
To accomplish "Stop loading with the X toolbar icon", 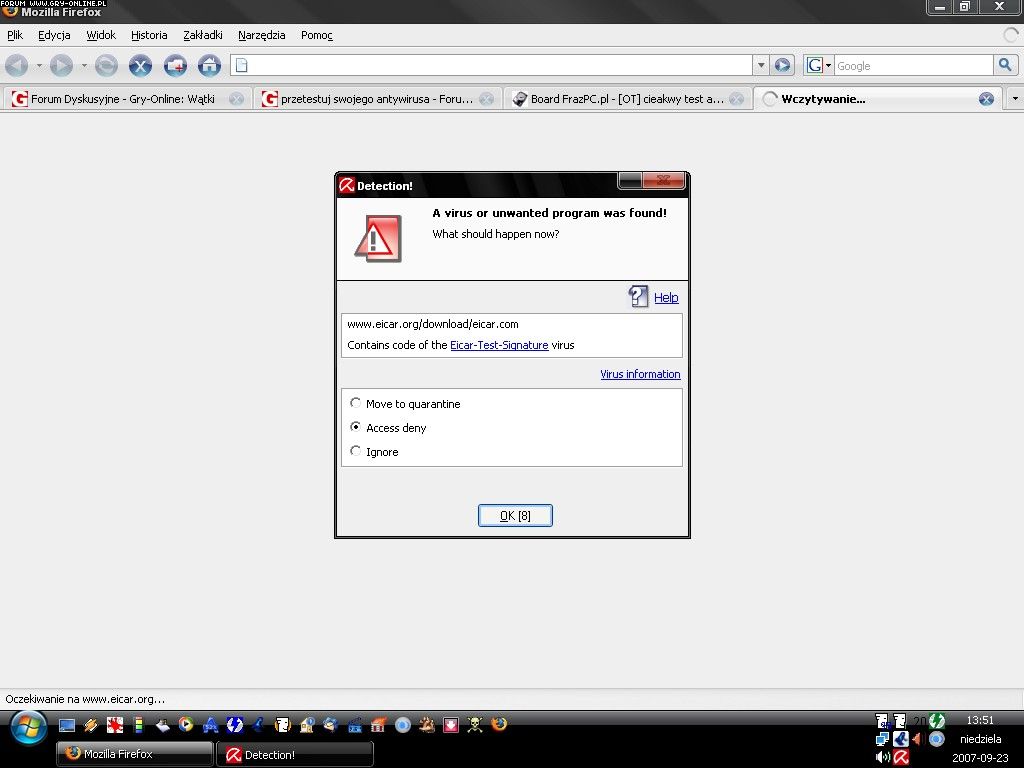I will 140,65.
